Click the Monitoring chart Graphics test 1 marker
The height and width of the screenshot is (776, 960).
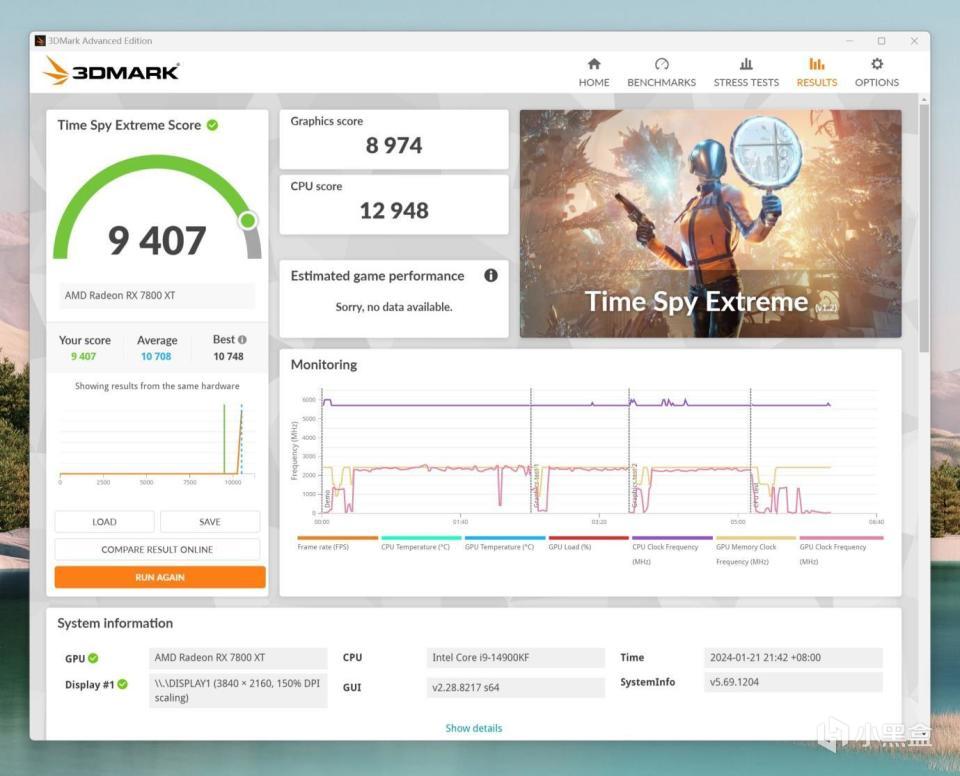pyautogui.click(x=537, y=487)
